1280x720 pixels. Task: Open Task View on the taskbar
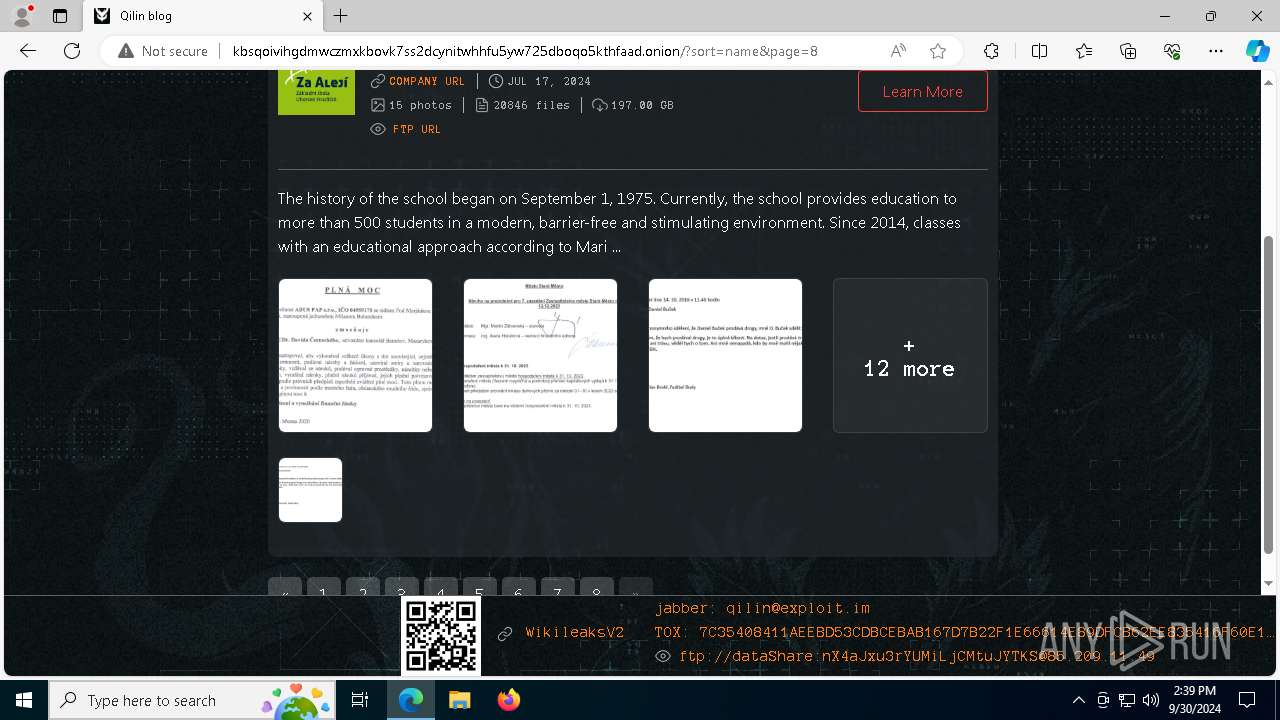click(x=360, y=700)
